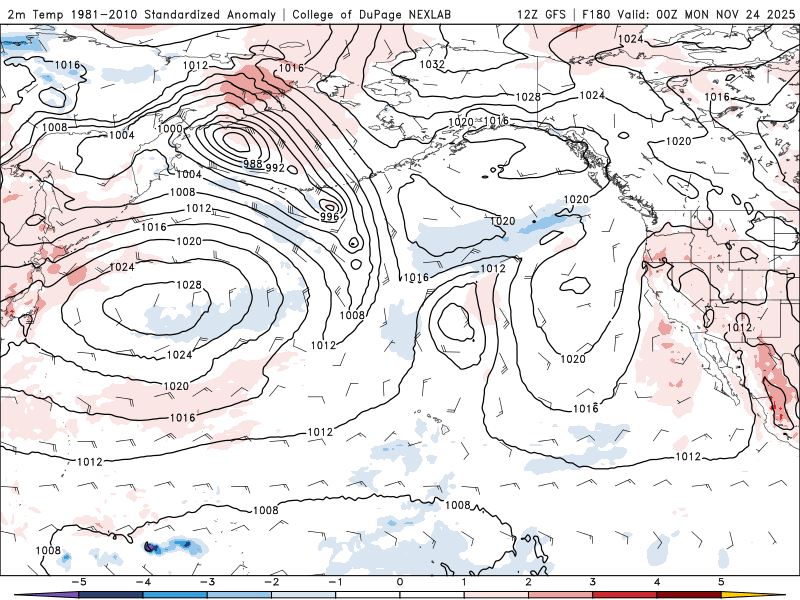Pick the light blue -3 to -2 colorbar segment

click(x=239, y=595)
